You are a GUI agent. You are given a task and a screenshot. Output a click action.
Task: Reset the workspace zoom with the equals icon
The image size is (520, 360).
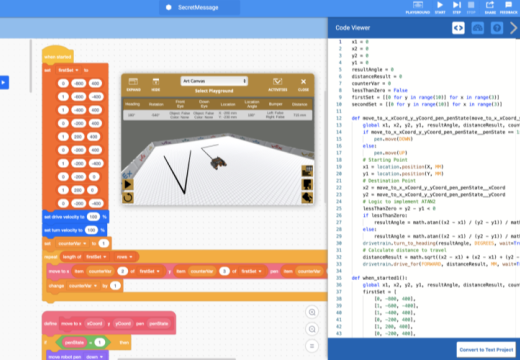(x=312, y=346)
